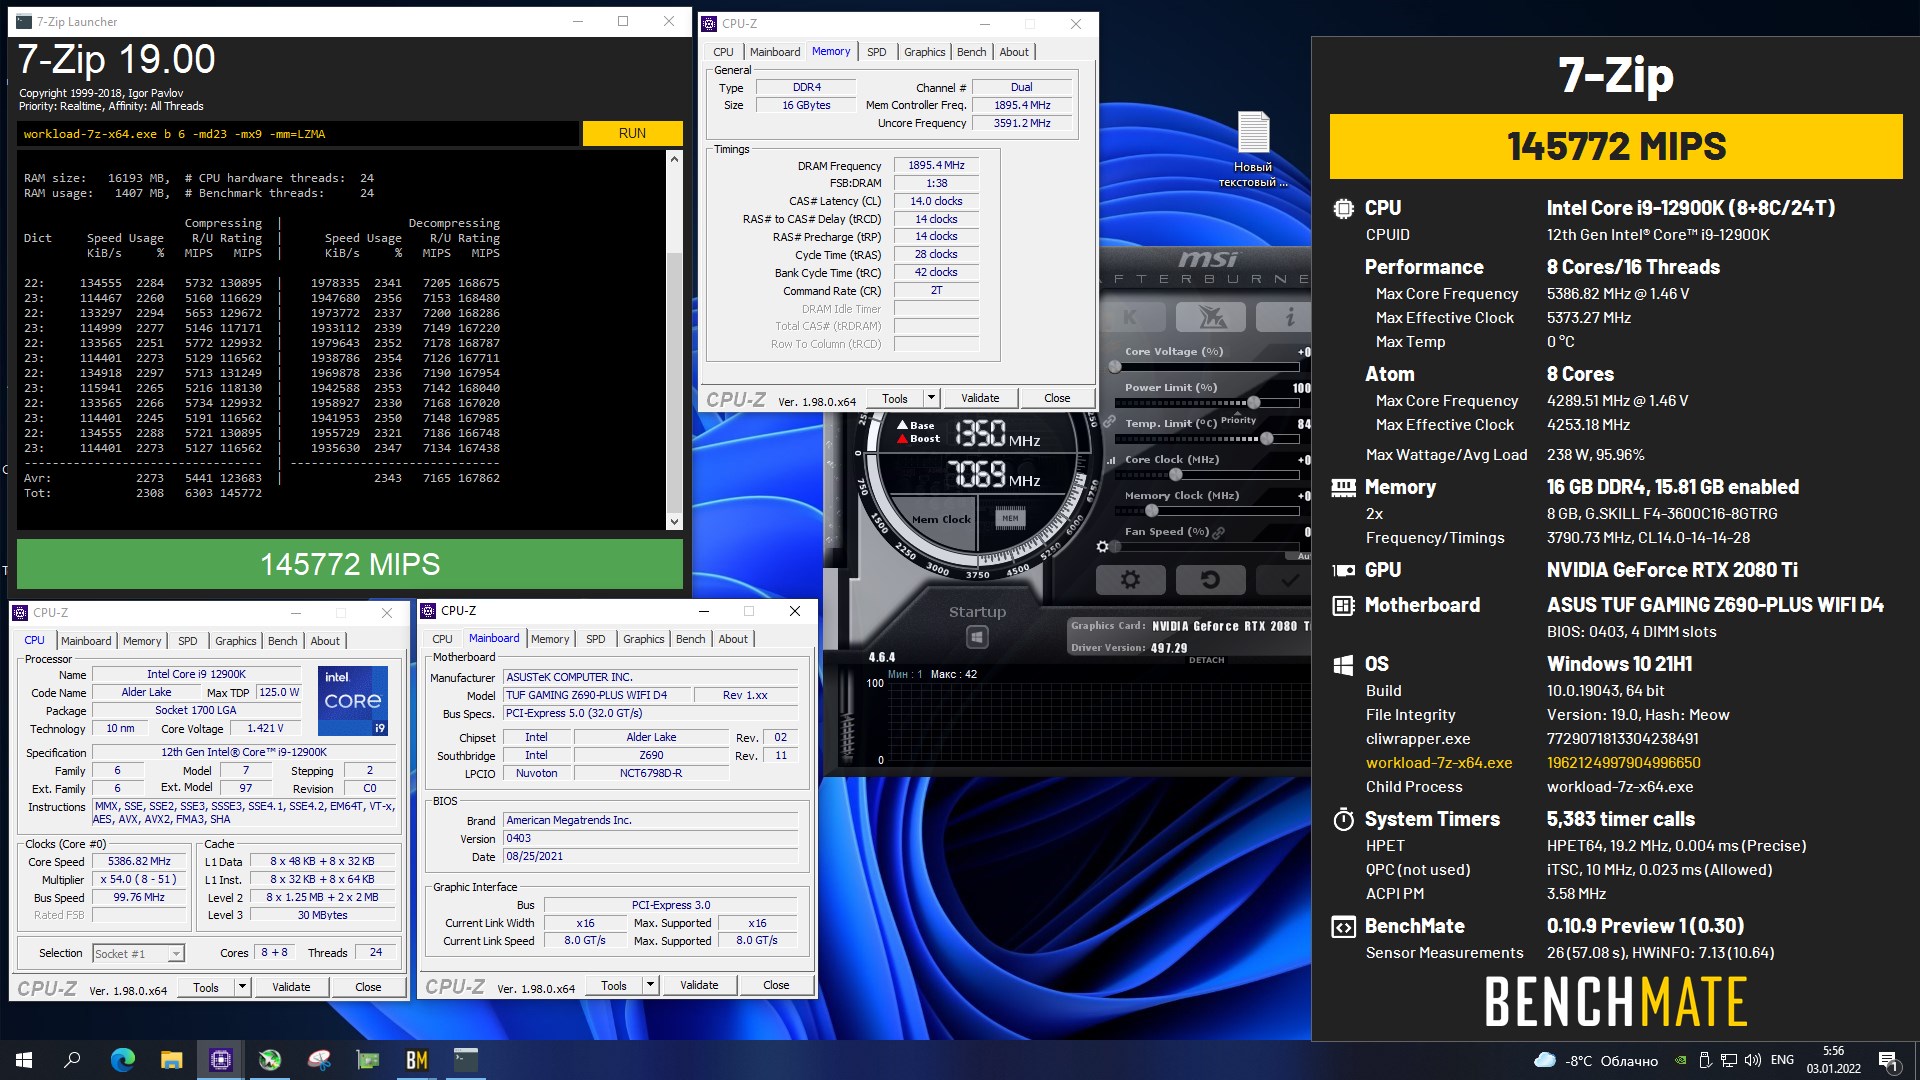1920x1080 pixels.
Task: Toggle the link icon beside Fan Speed
Action: coord(1218,532)
